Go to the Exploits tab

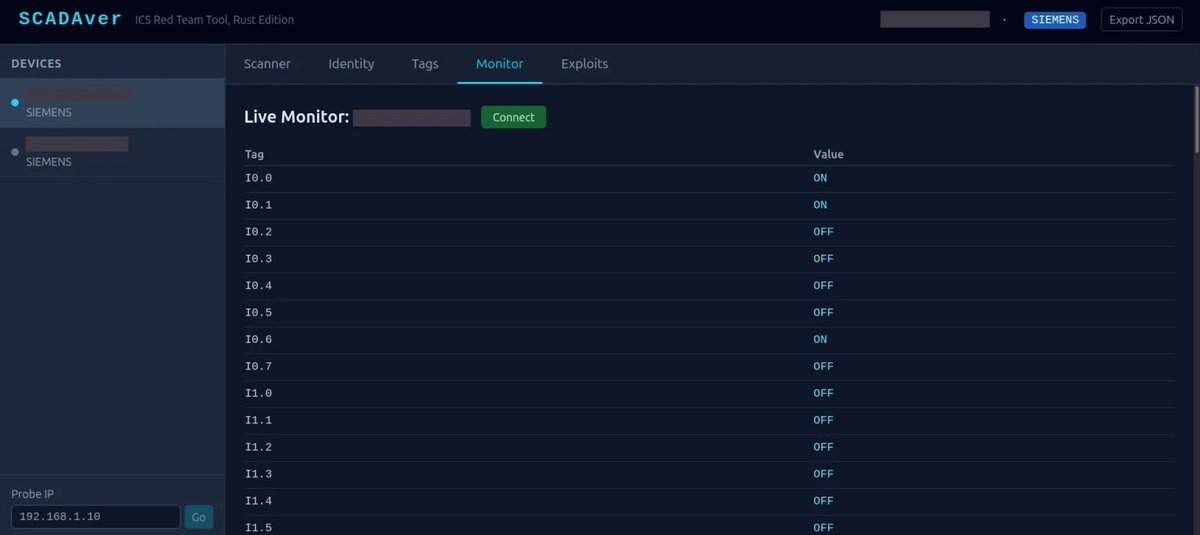(584, 64)
